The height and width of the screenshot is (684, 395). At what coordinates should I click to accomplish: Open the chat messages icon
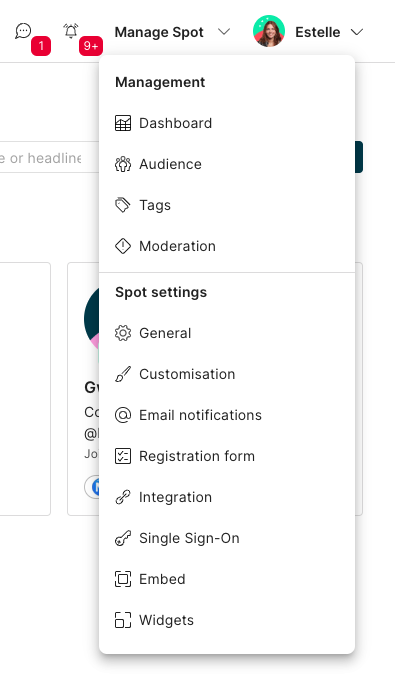point(23,31)
